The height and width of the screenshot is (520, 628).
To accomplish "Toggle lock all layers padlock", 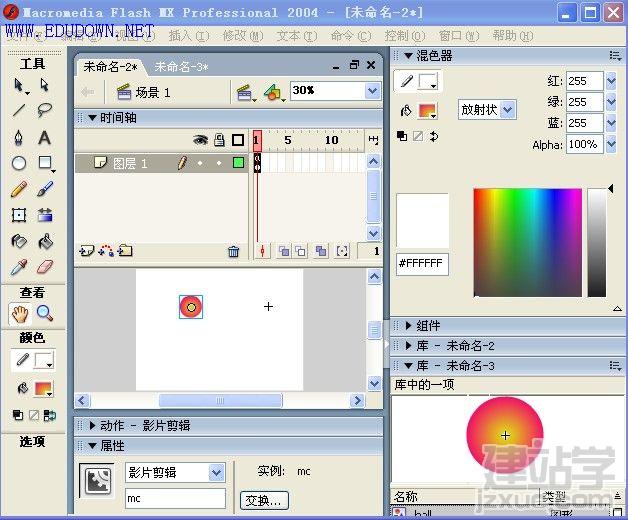I will [219, 140].
